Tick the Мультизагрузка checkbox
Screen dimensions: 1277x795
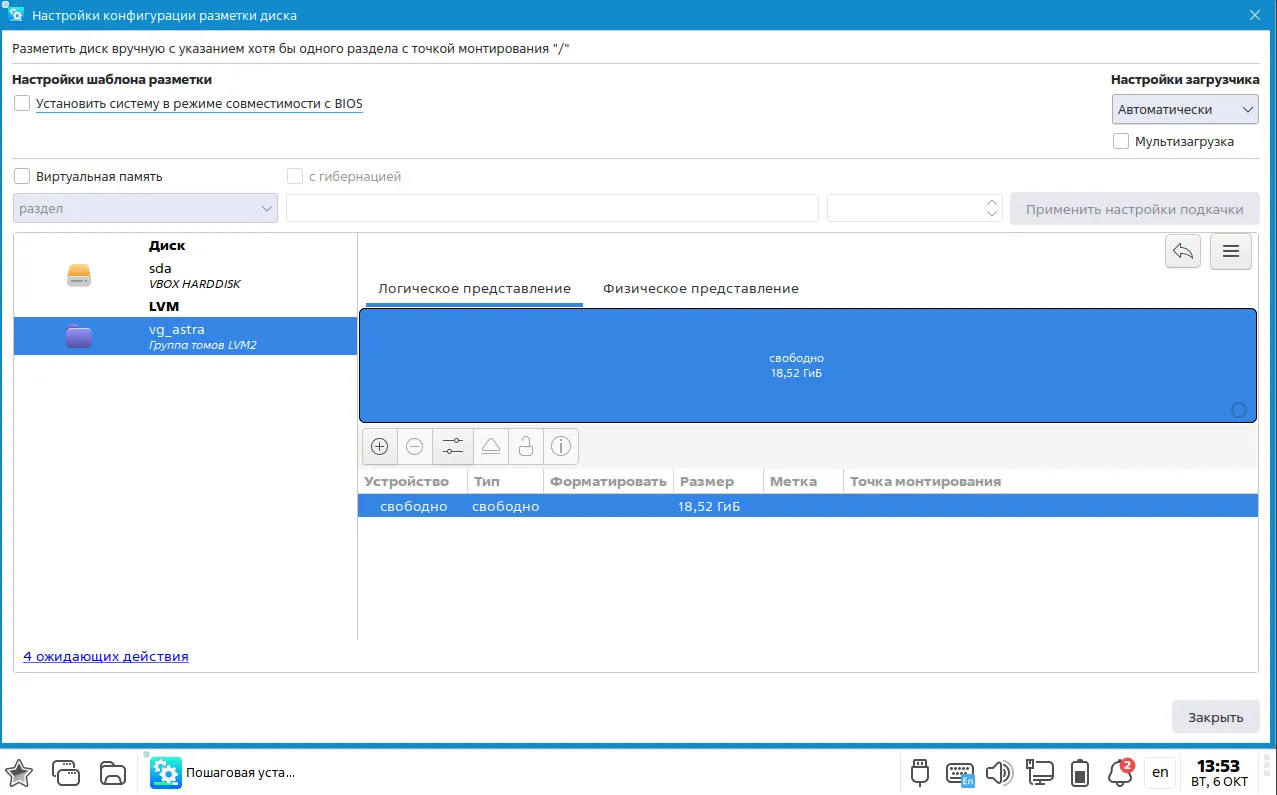[x=1121, y=141]
